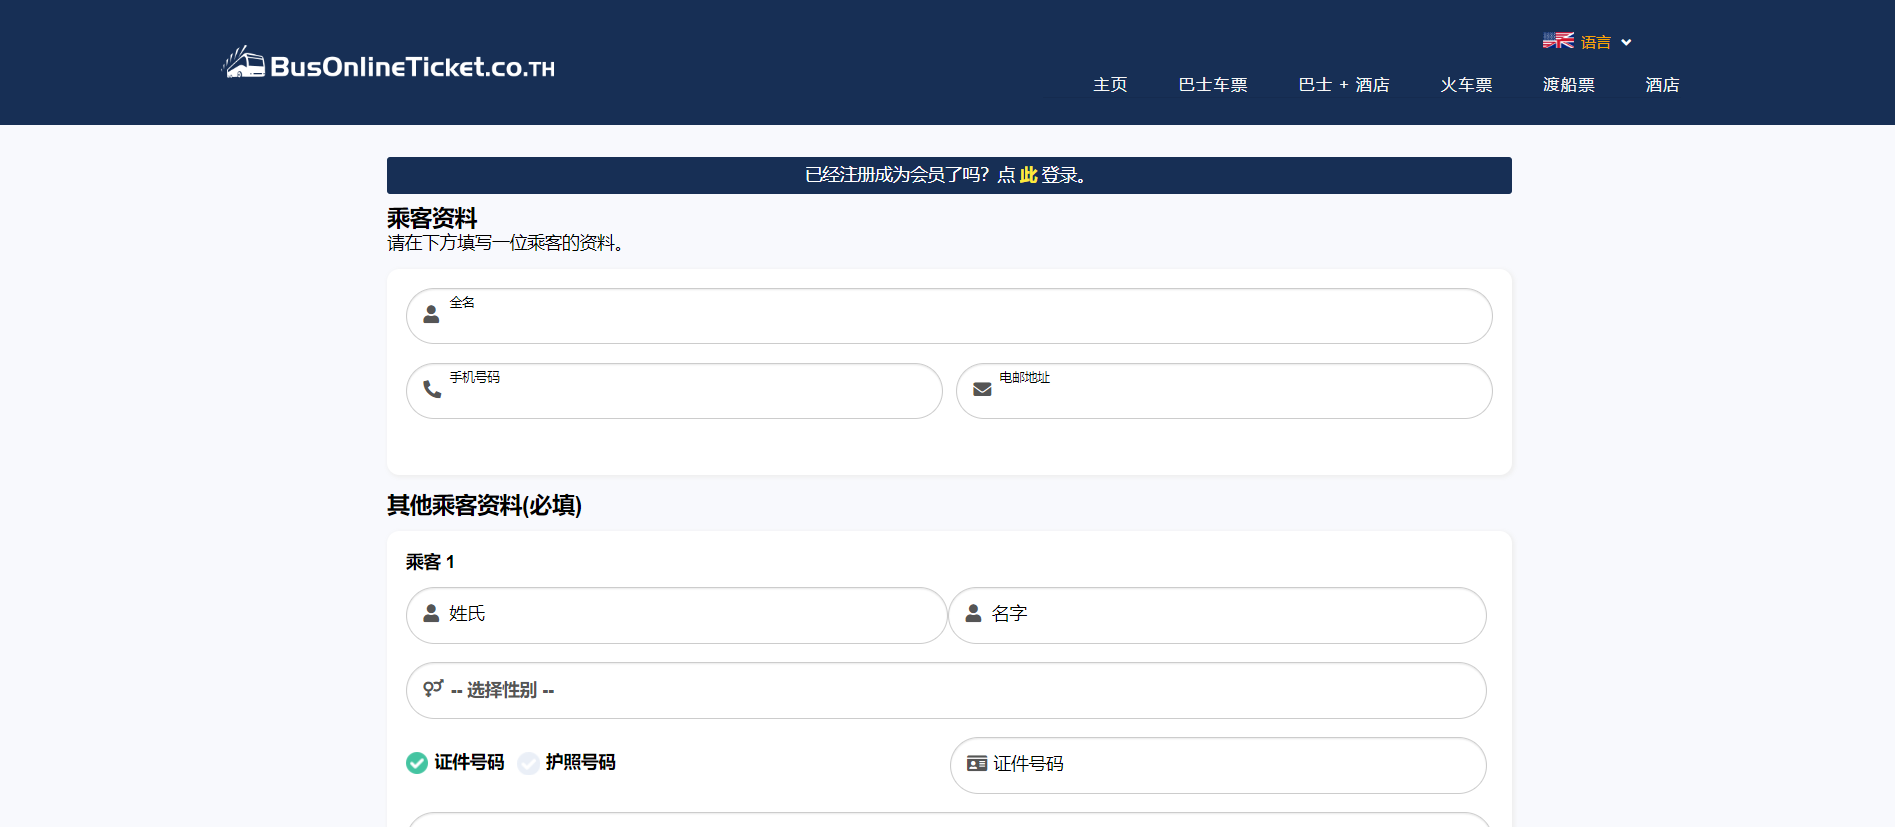Click the 其他乘客资料(必填) heading
This screenshot has width=1895, height=827.
(484, 505)
